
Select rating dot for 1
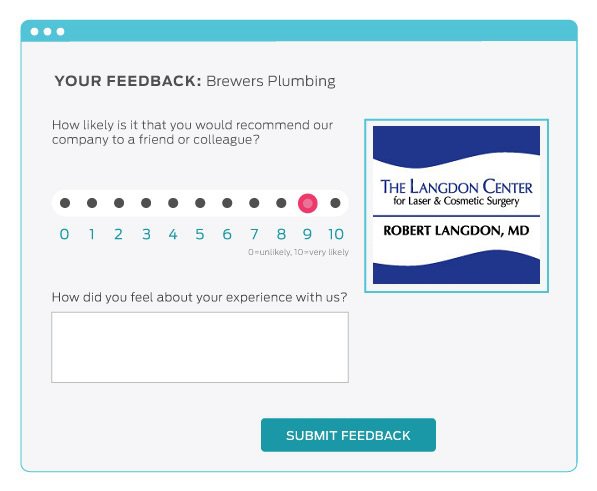tap(92, 203)
